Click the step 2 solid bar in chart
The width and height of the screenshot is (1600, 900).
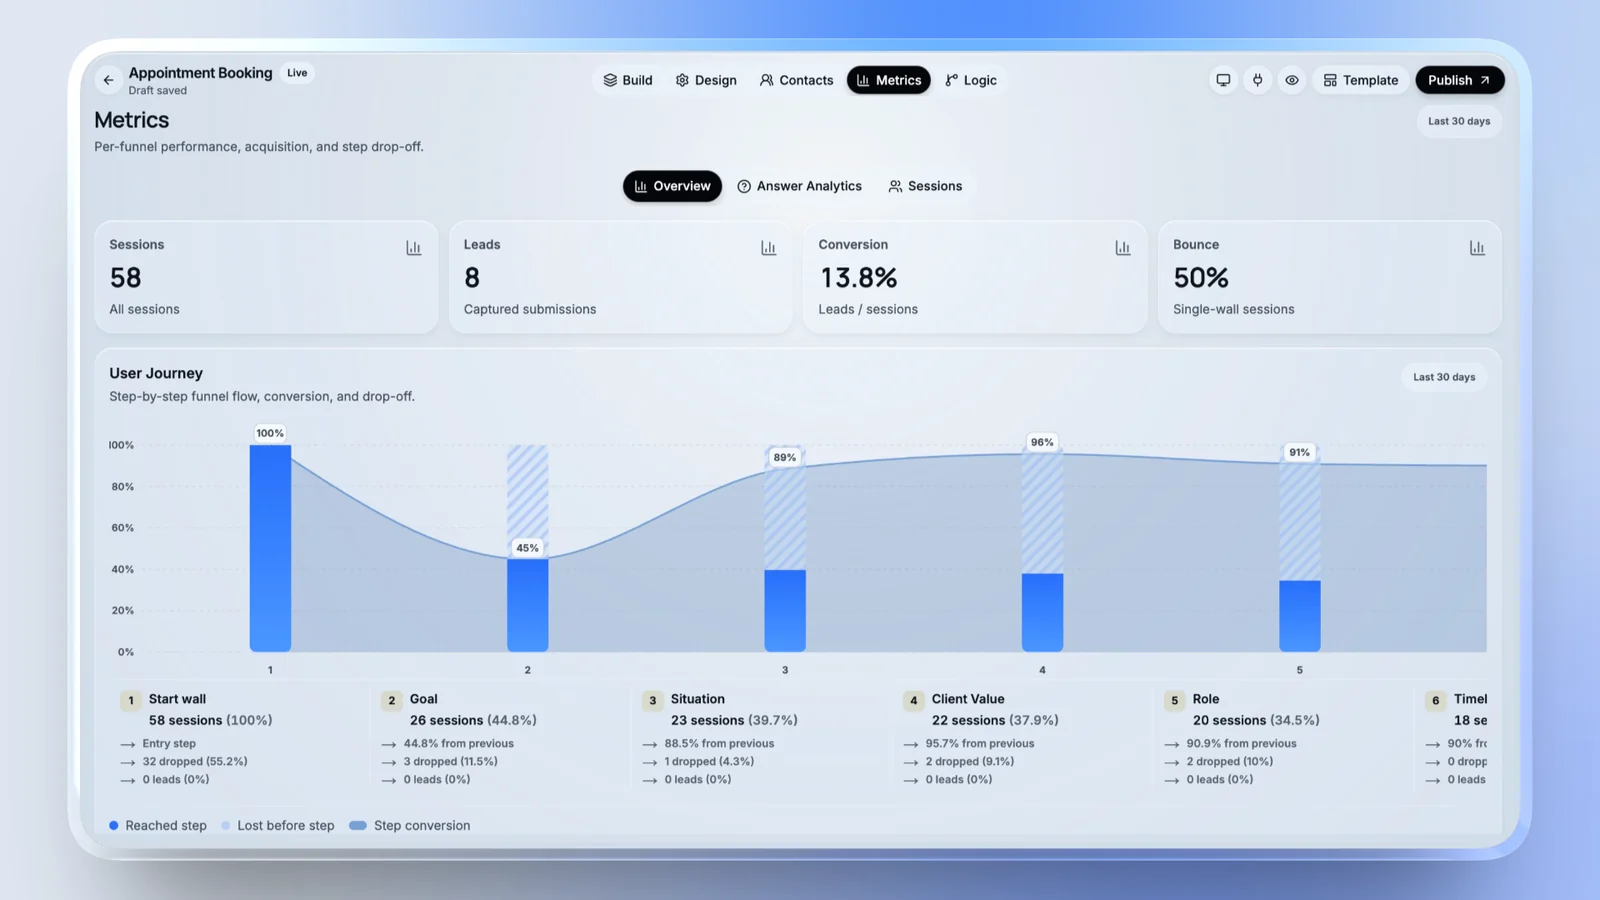[x=527, y=605]
